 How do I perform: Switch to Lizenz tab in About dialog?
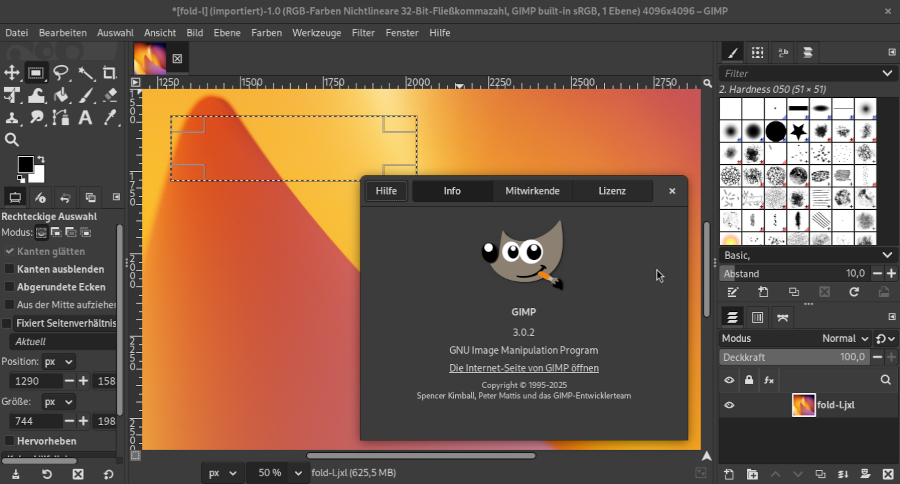pos(612,191)
